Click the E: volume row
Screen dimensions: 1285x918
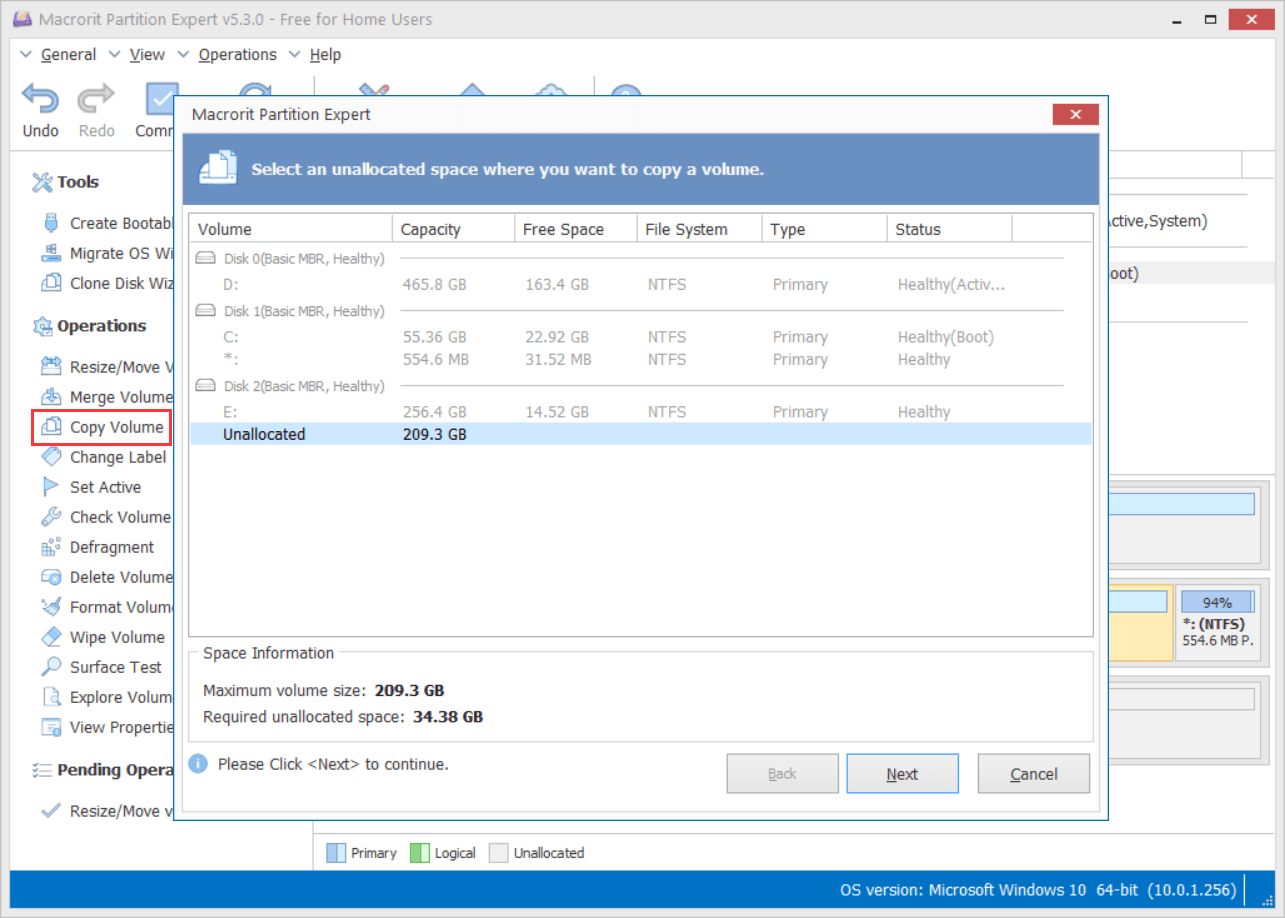pyautogui.click(x=640, y=412)
